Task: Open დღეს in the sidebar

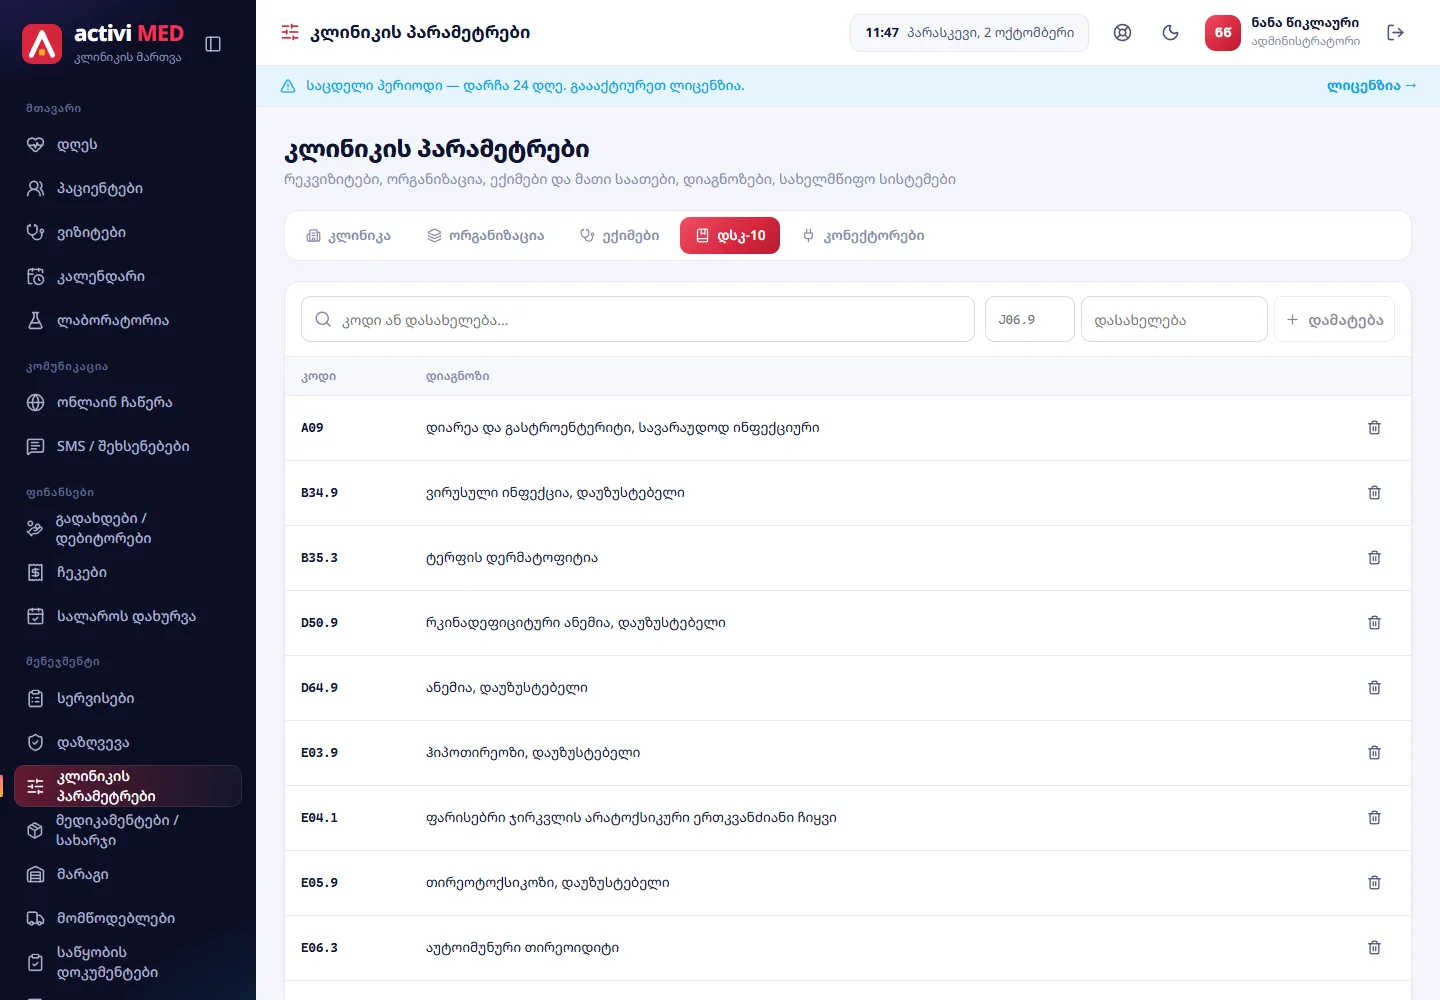Action: pos(128,145)
